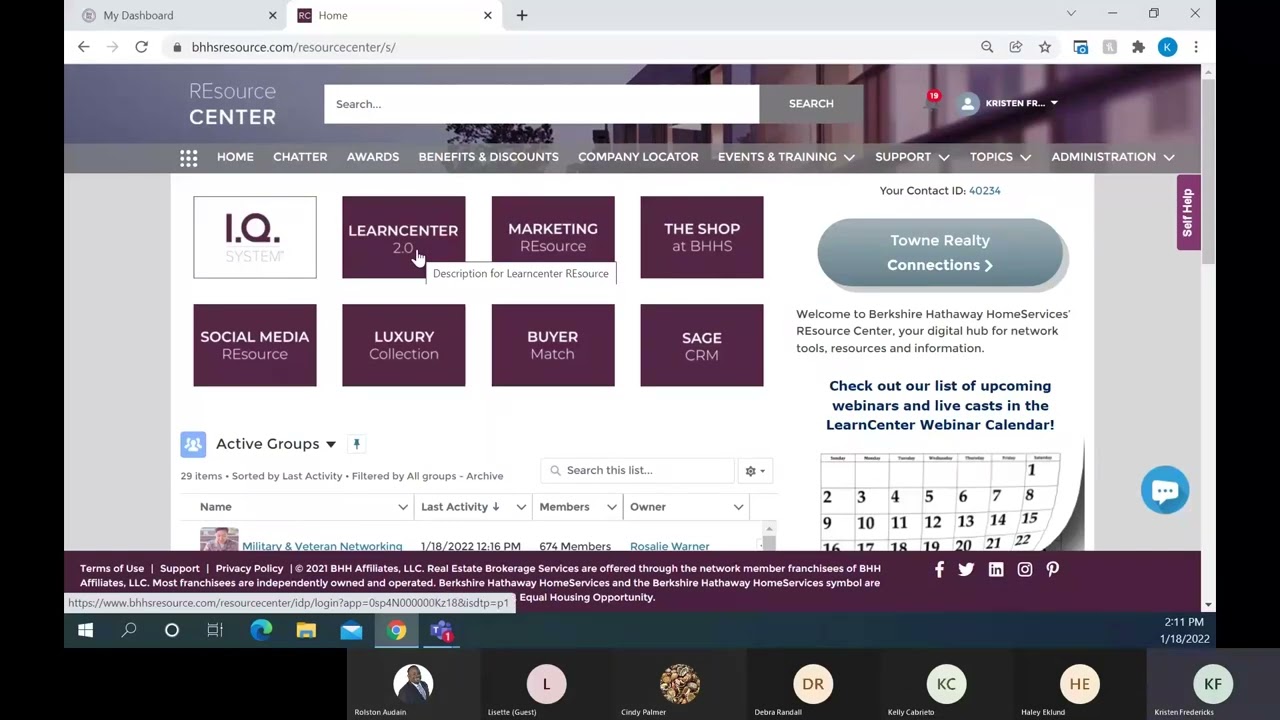
Task: Open the Buyer Match tile
Action: [x=553, y=345]
